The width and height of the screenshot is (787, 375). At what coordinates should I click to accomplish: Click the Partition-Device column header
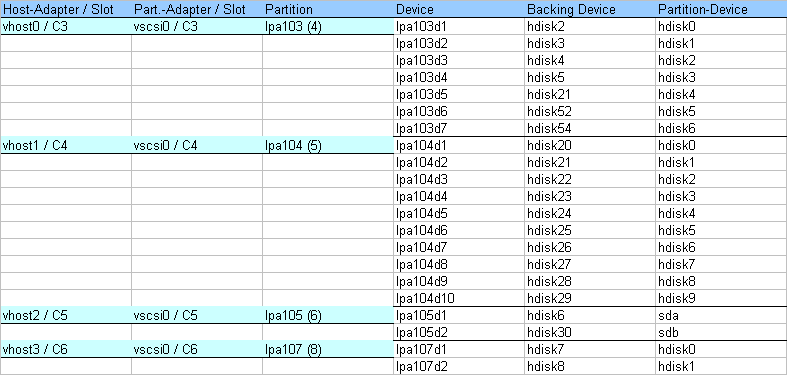point(721,9)
